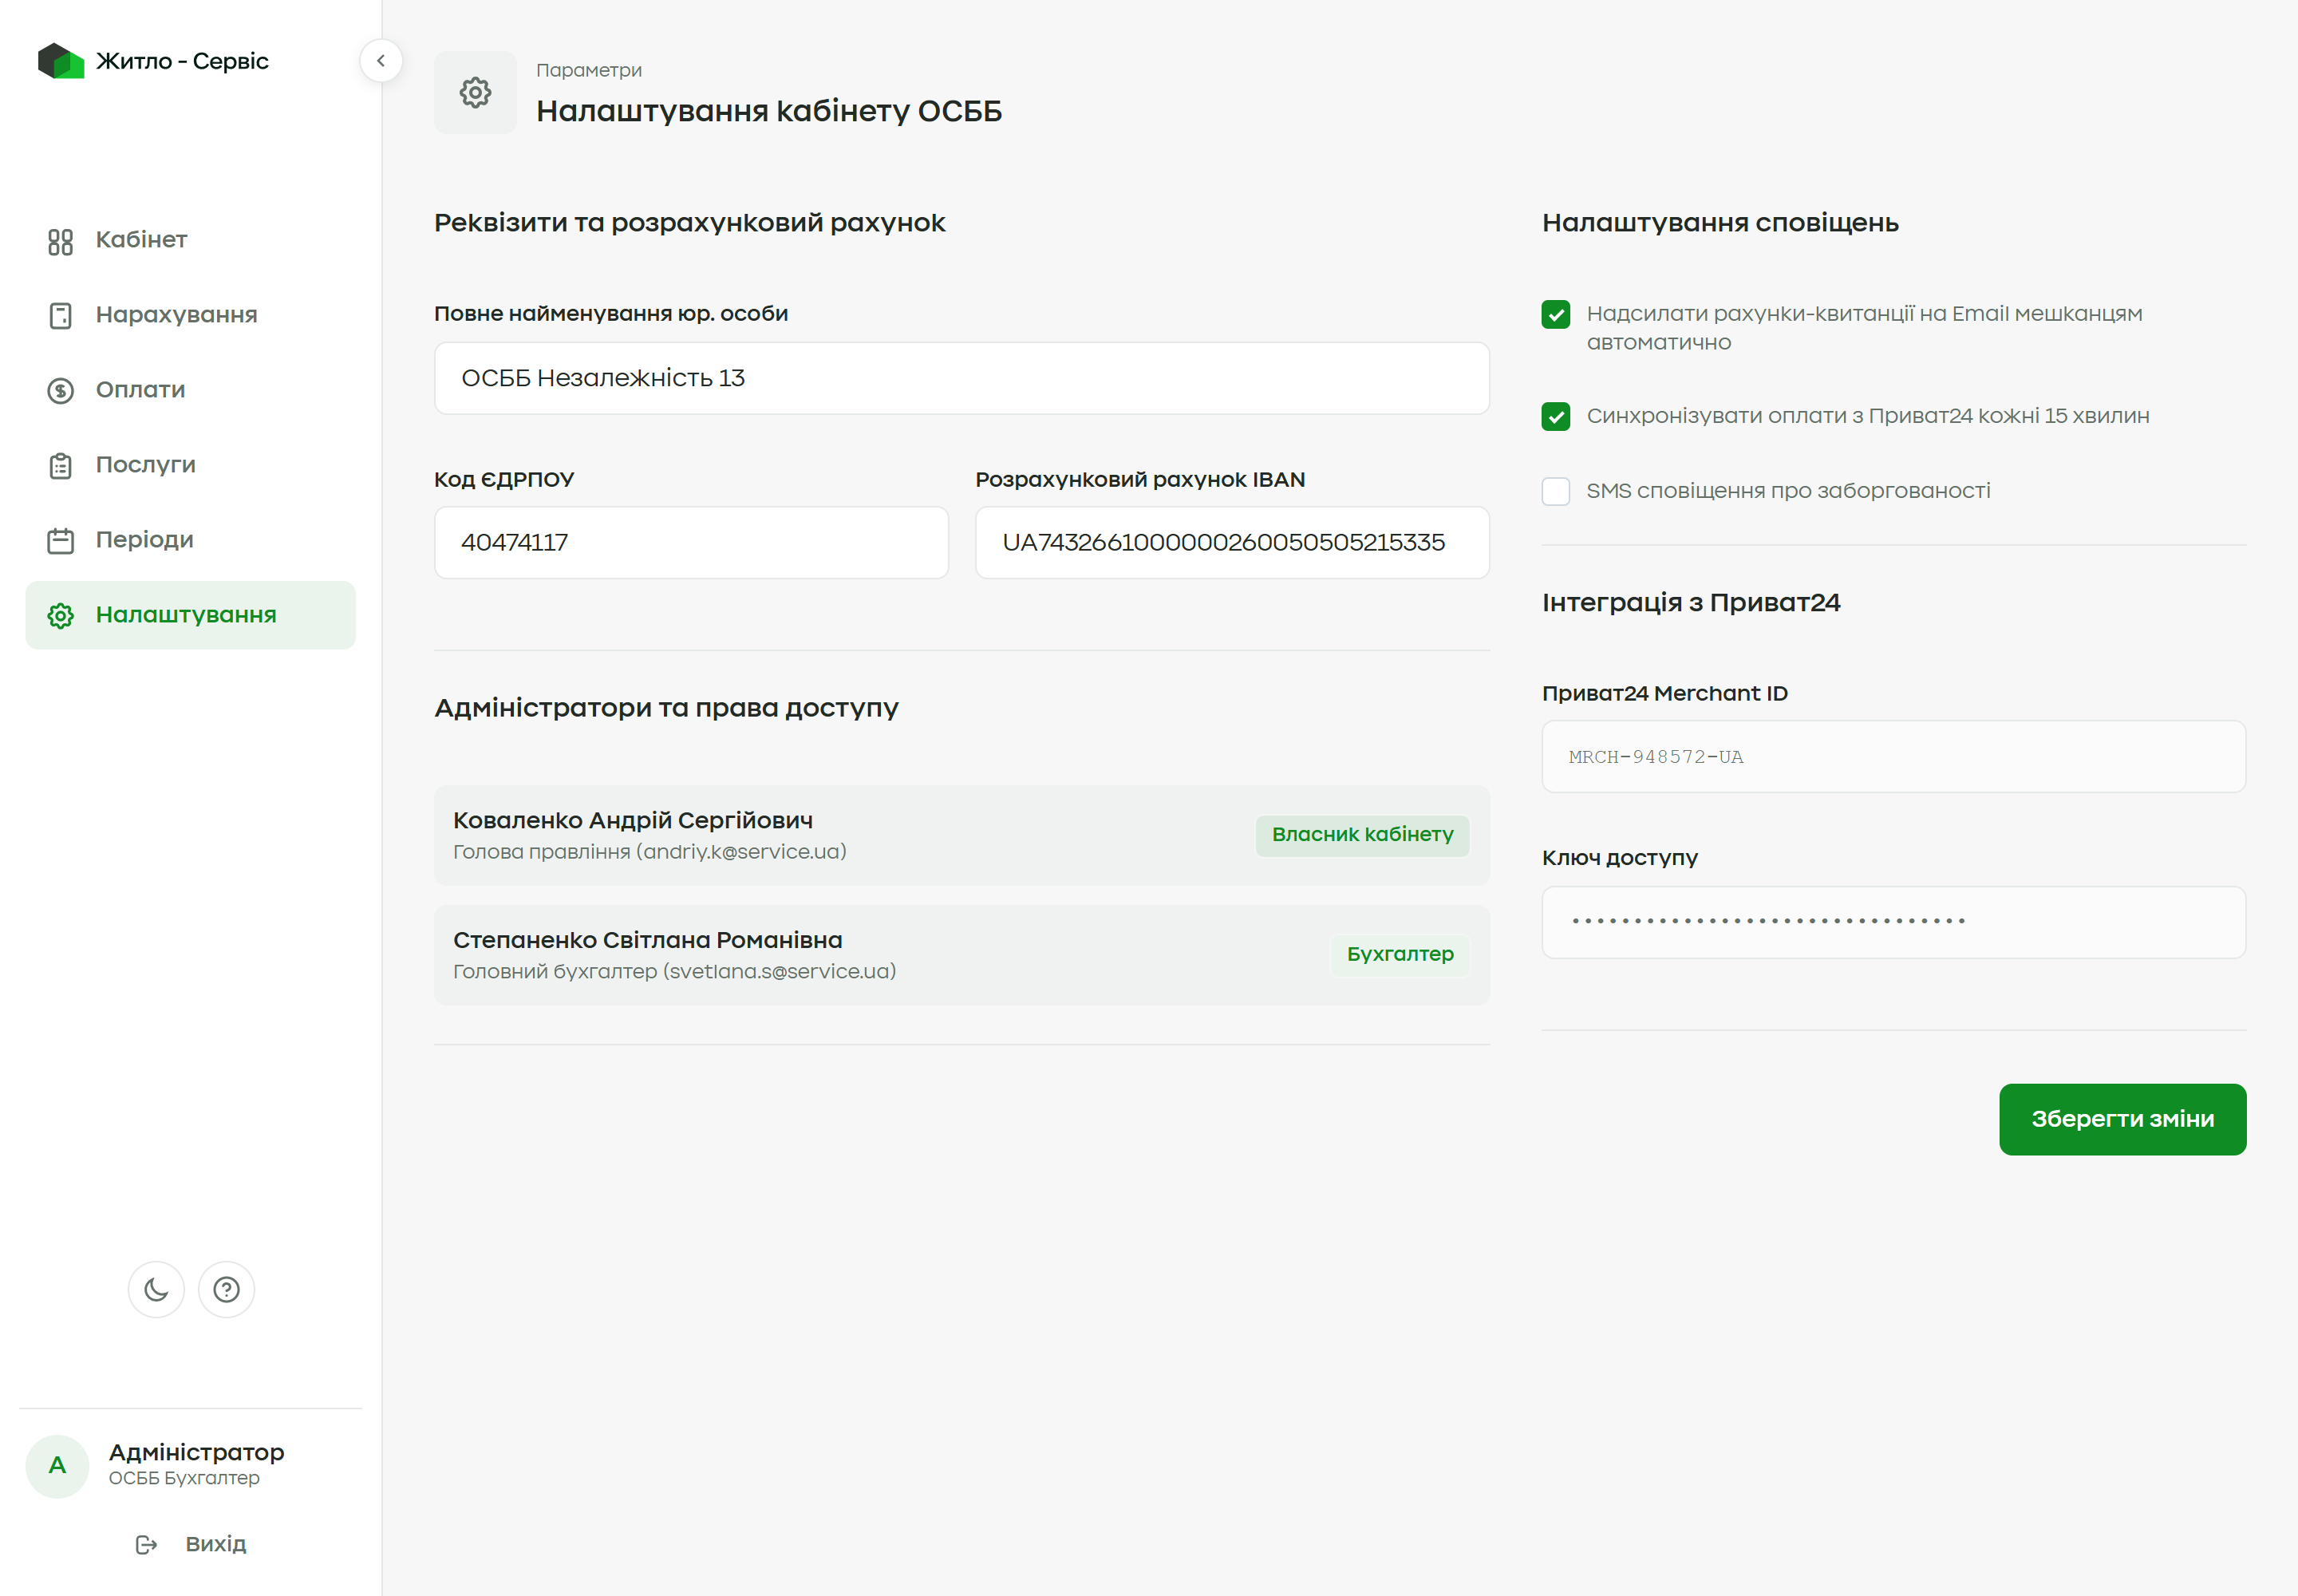Uncheck email invoices to residents checkbox
Viewport: 2298px width, 1596px height.
[x=1555, y=314]
